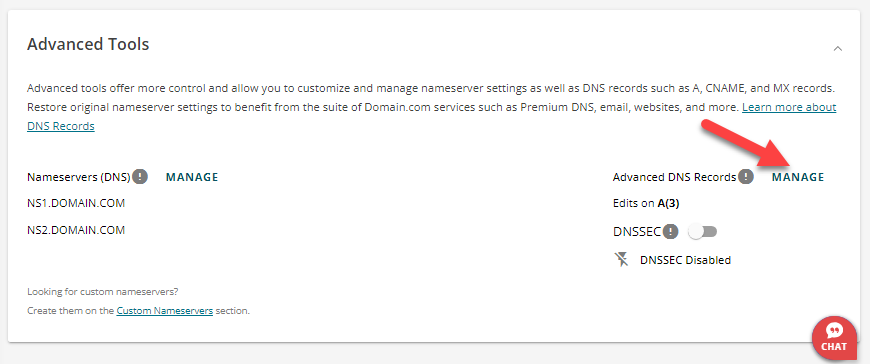
Task: Collapse the Advanced Tools section chevron
Action: click(838, 48)
